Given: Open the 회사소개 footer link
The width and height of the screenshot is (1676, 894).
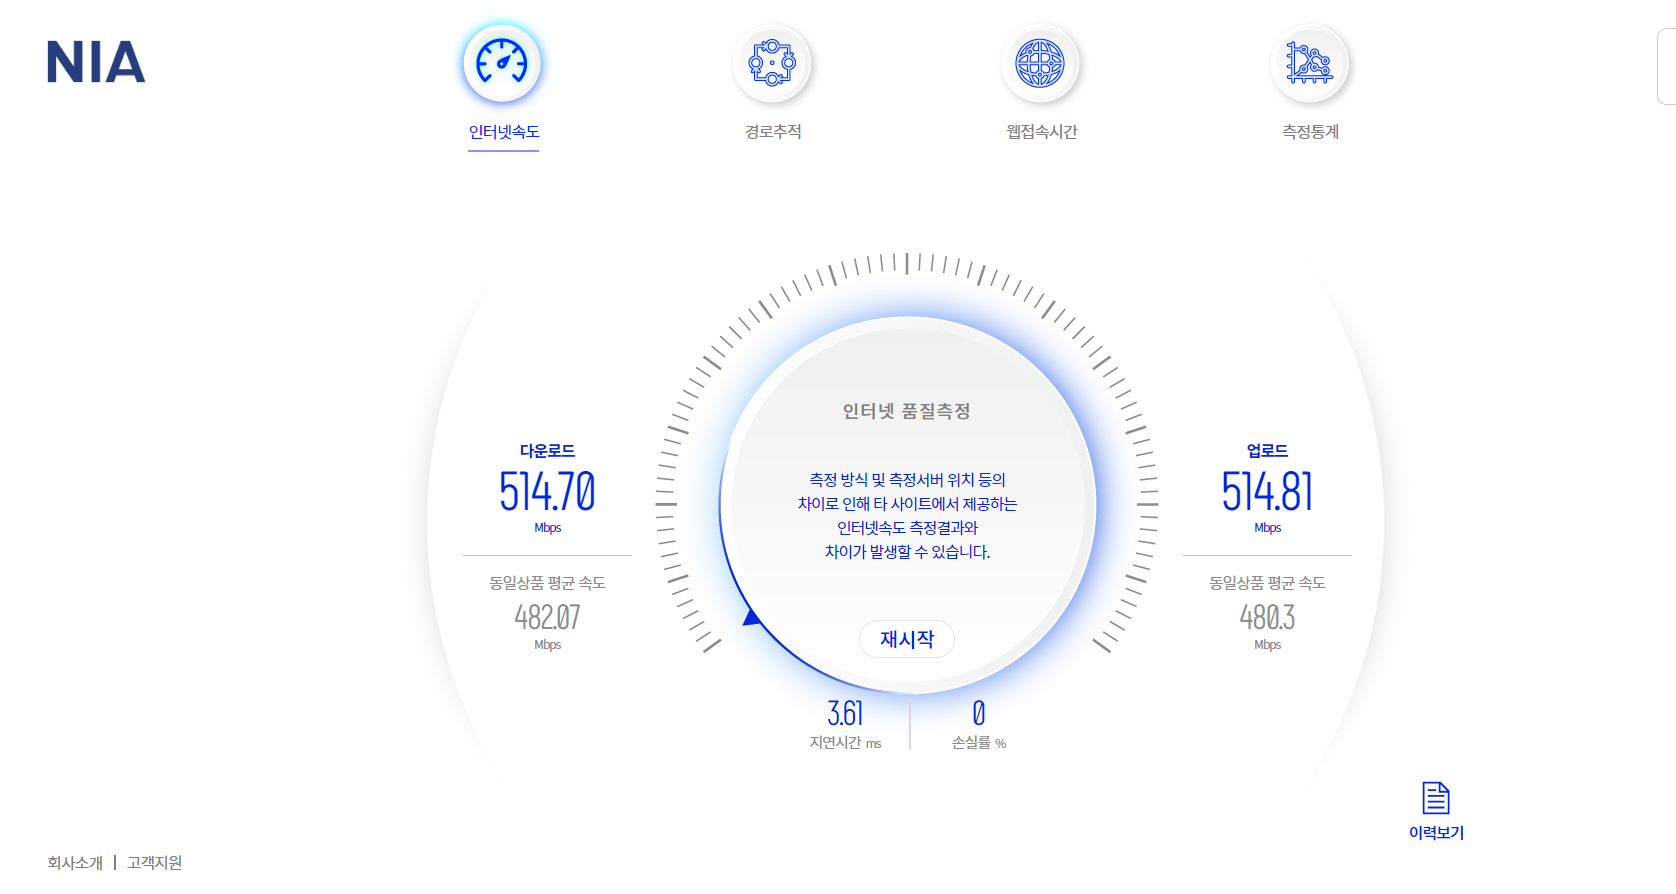Looking at the screenshot, I should (75, 862).
